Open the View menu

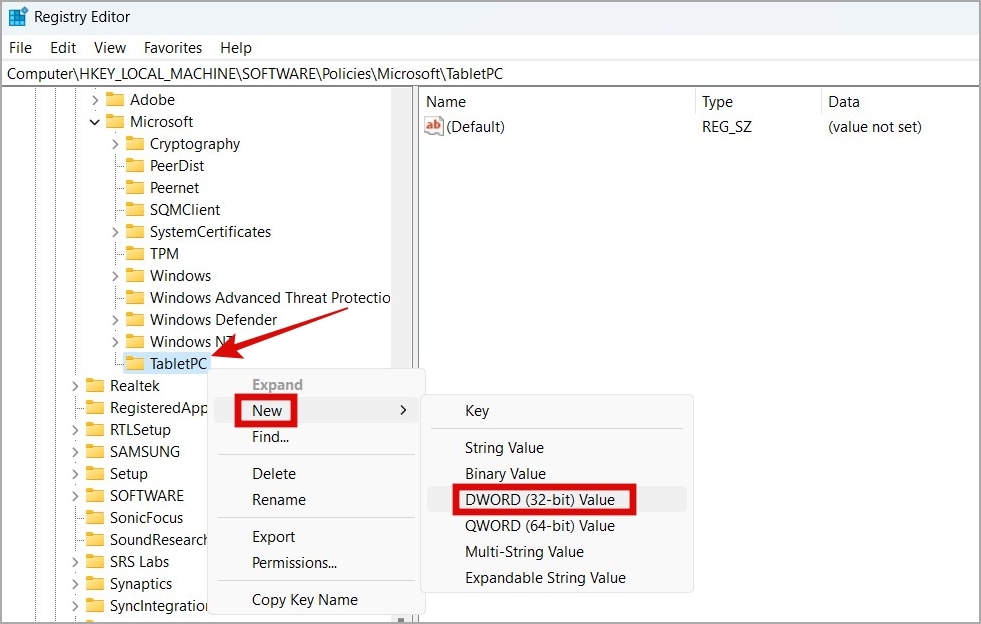click(x=109, y=48)
